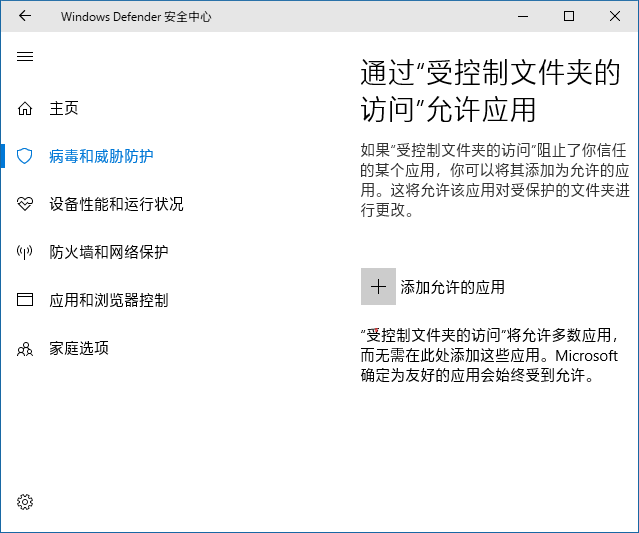The height and width of the screenshot is (533, 639).
Task: Click the heart icon for device health
Action: (25, 204)
